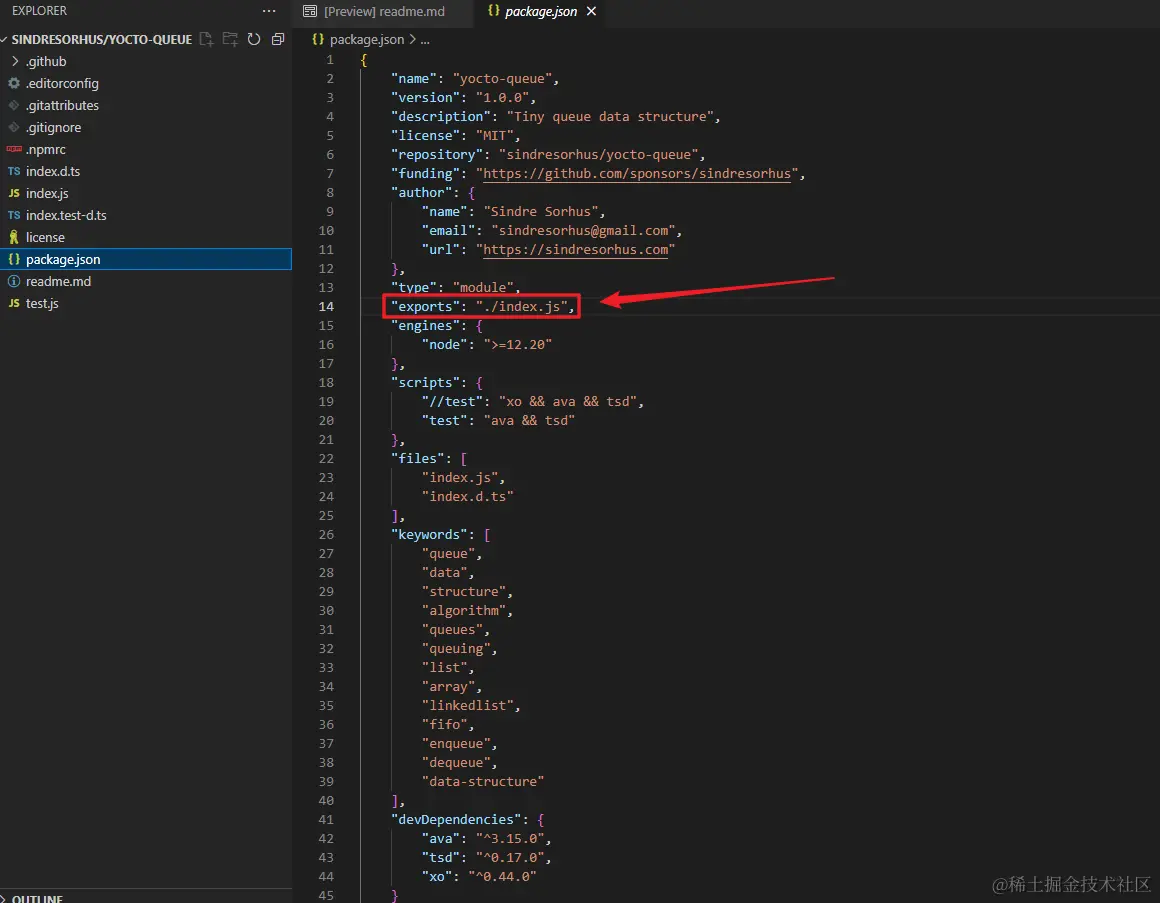Click the "yocto-queue" name value
The image size is (1160, 903).
point(502,78)
